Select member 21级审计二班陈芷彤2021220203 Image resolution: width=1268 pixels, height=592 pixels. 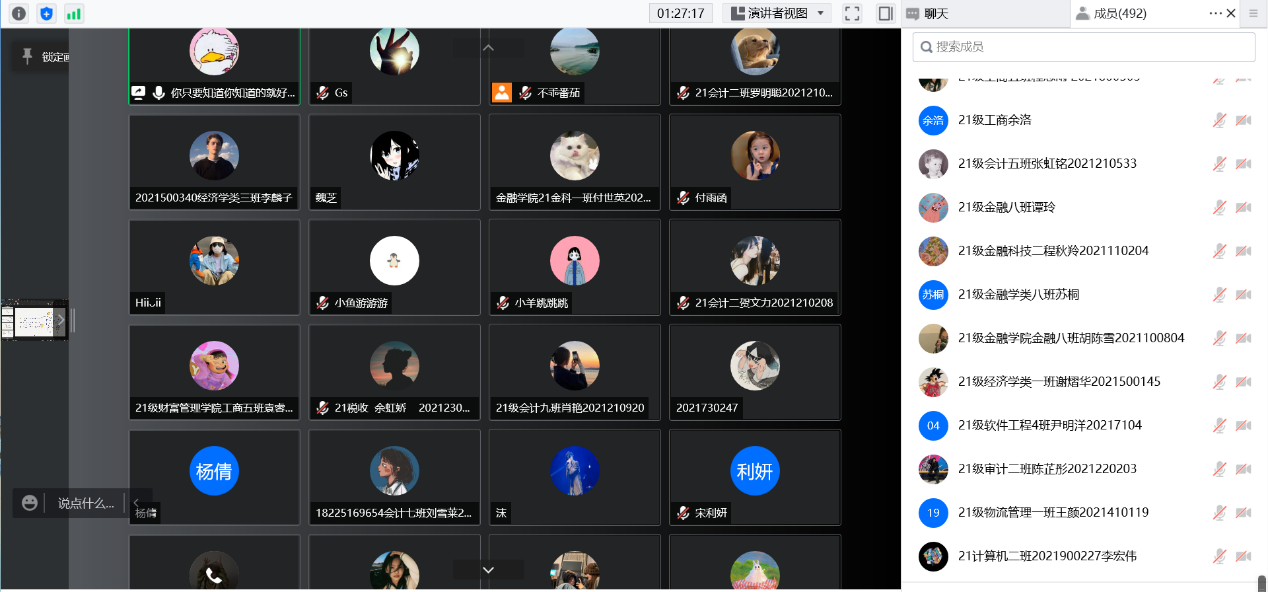pos(1046,469)
